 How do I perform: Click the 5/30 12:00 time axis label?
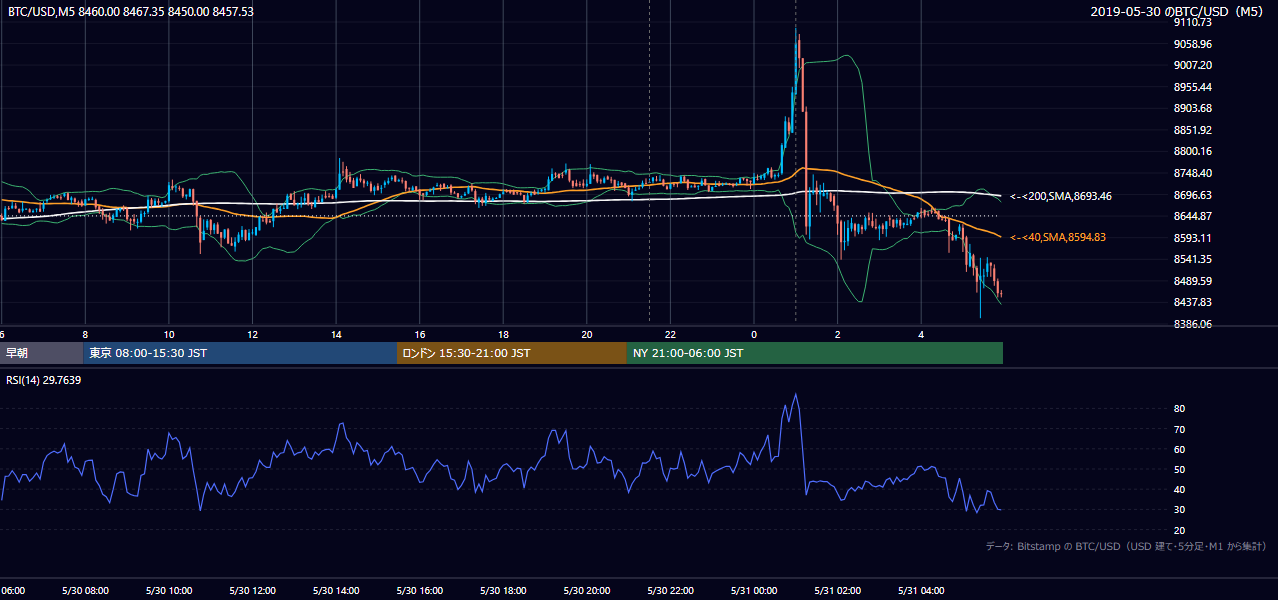pos(252,591)
